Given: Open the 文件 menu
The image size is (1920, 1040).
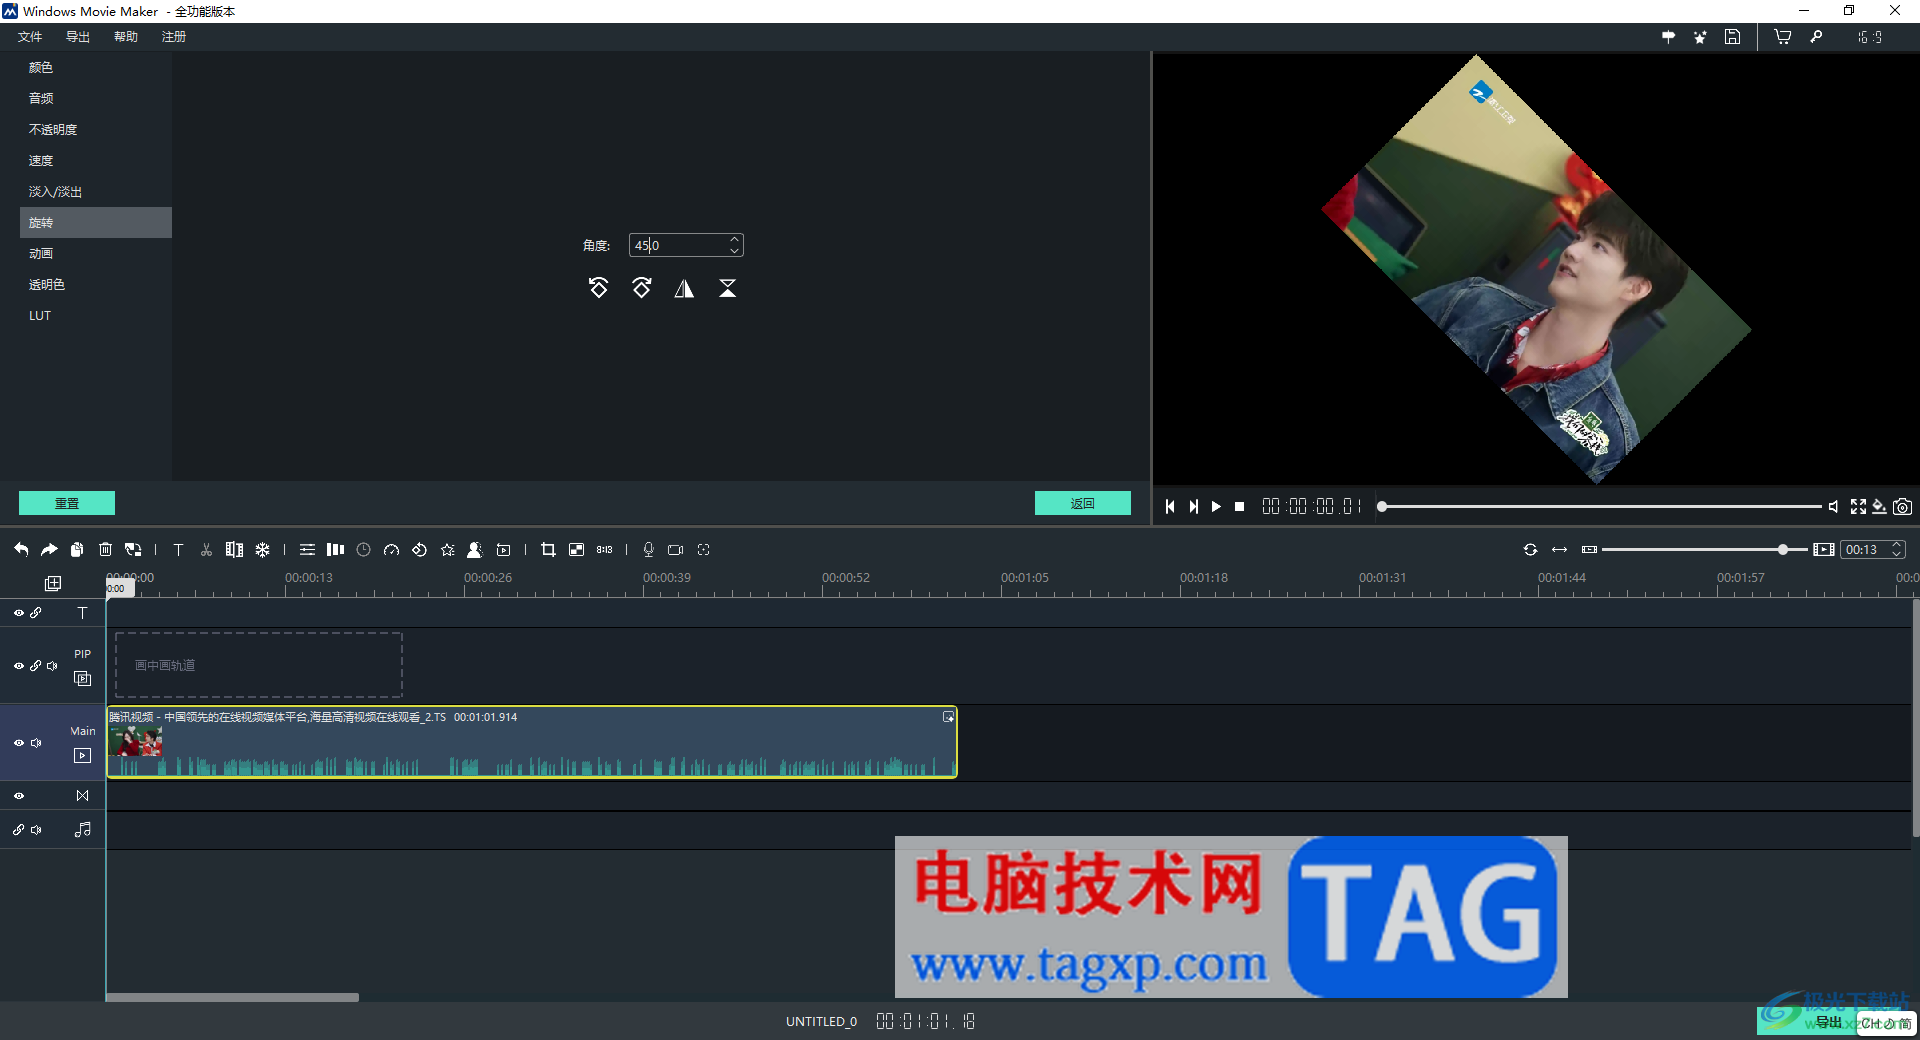Looking at the screenshot, I should coord(30,37).
